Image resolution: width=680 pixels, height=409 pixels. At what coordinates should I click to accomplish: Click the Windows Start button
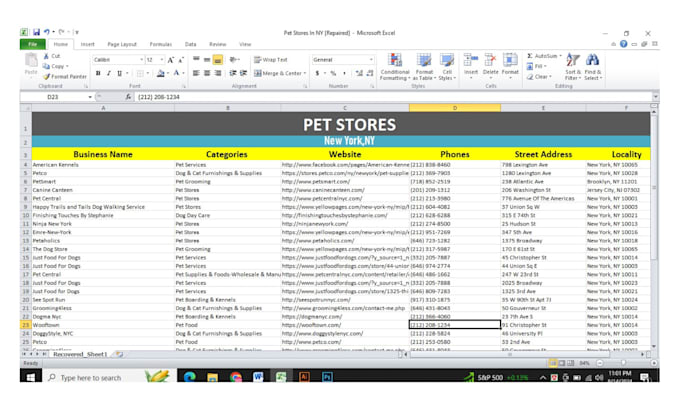[31, 377]
